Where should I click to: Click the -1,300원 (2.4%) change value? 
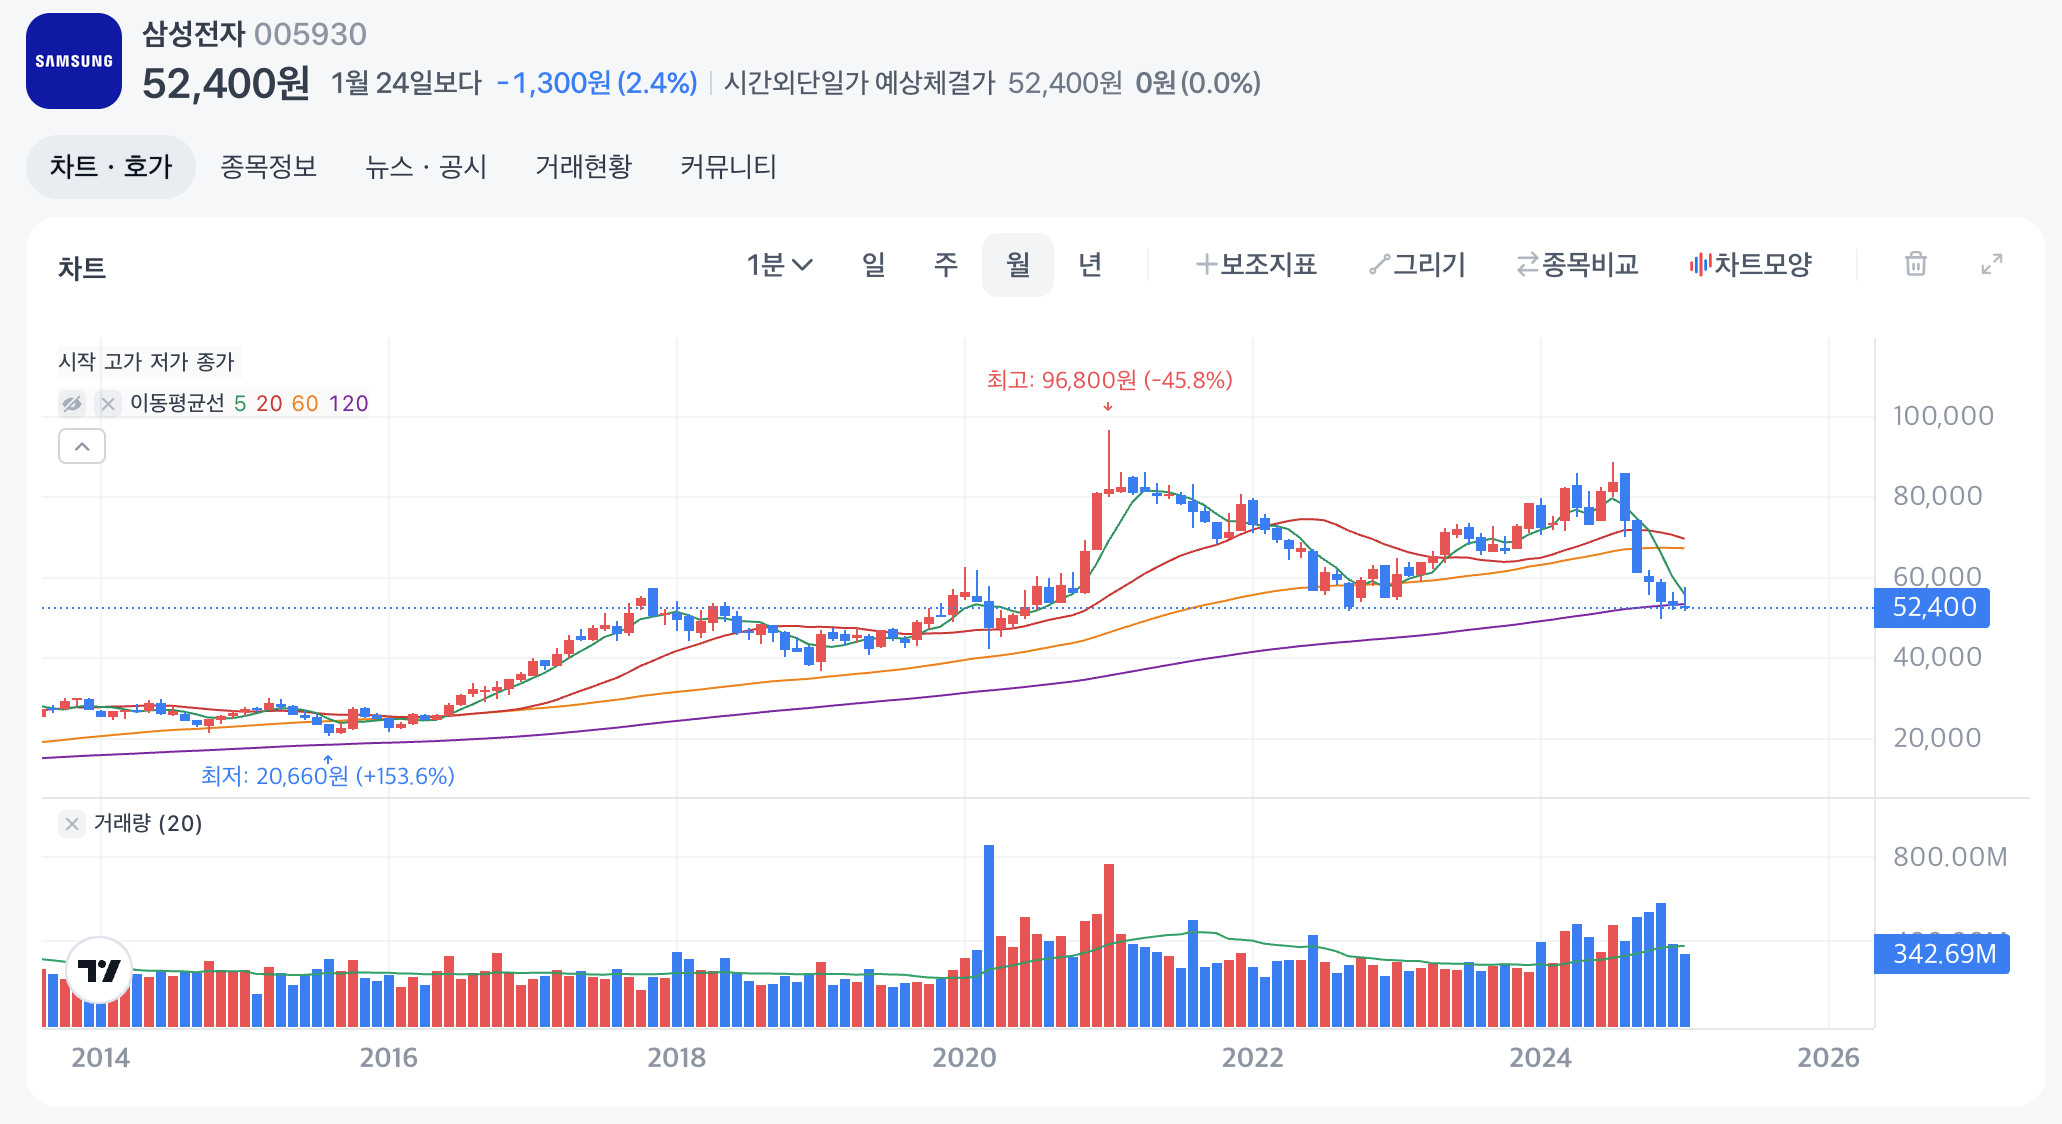(597, 83)
